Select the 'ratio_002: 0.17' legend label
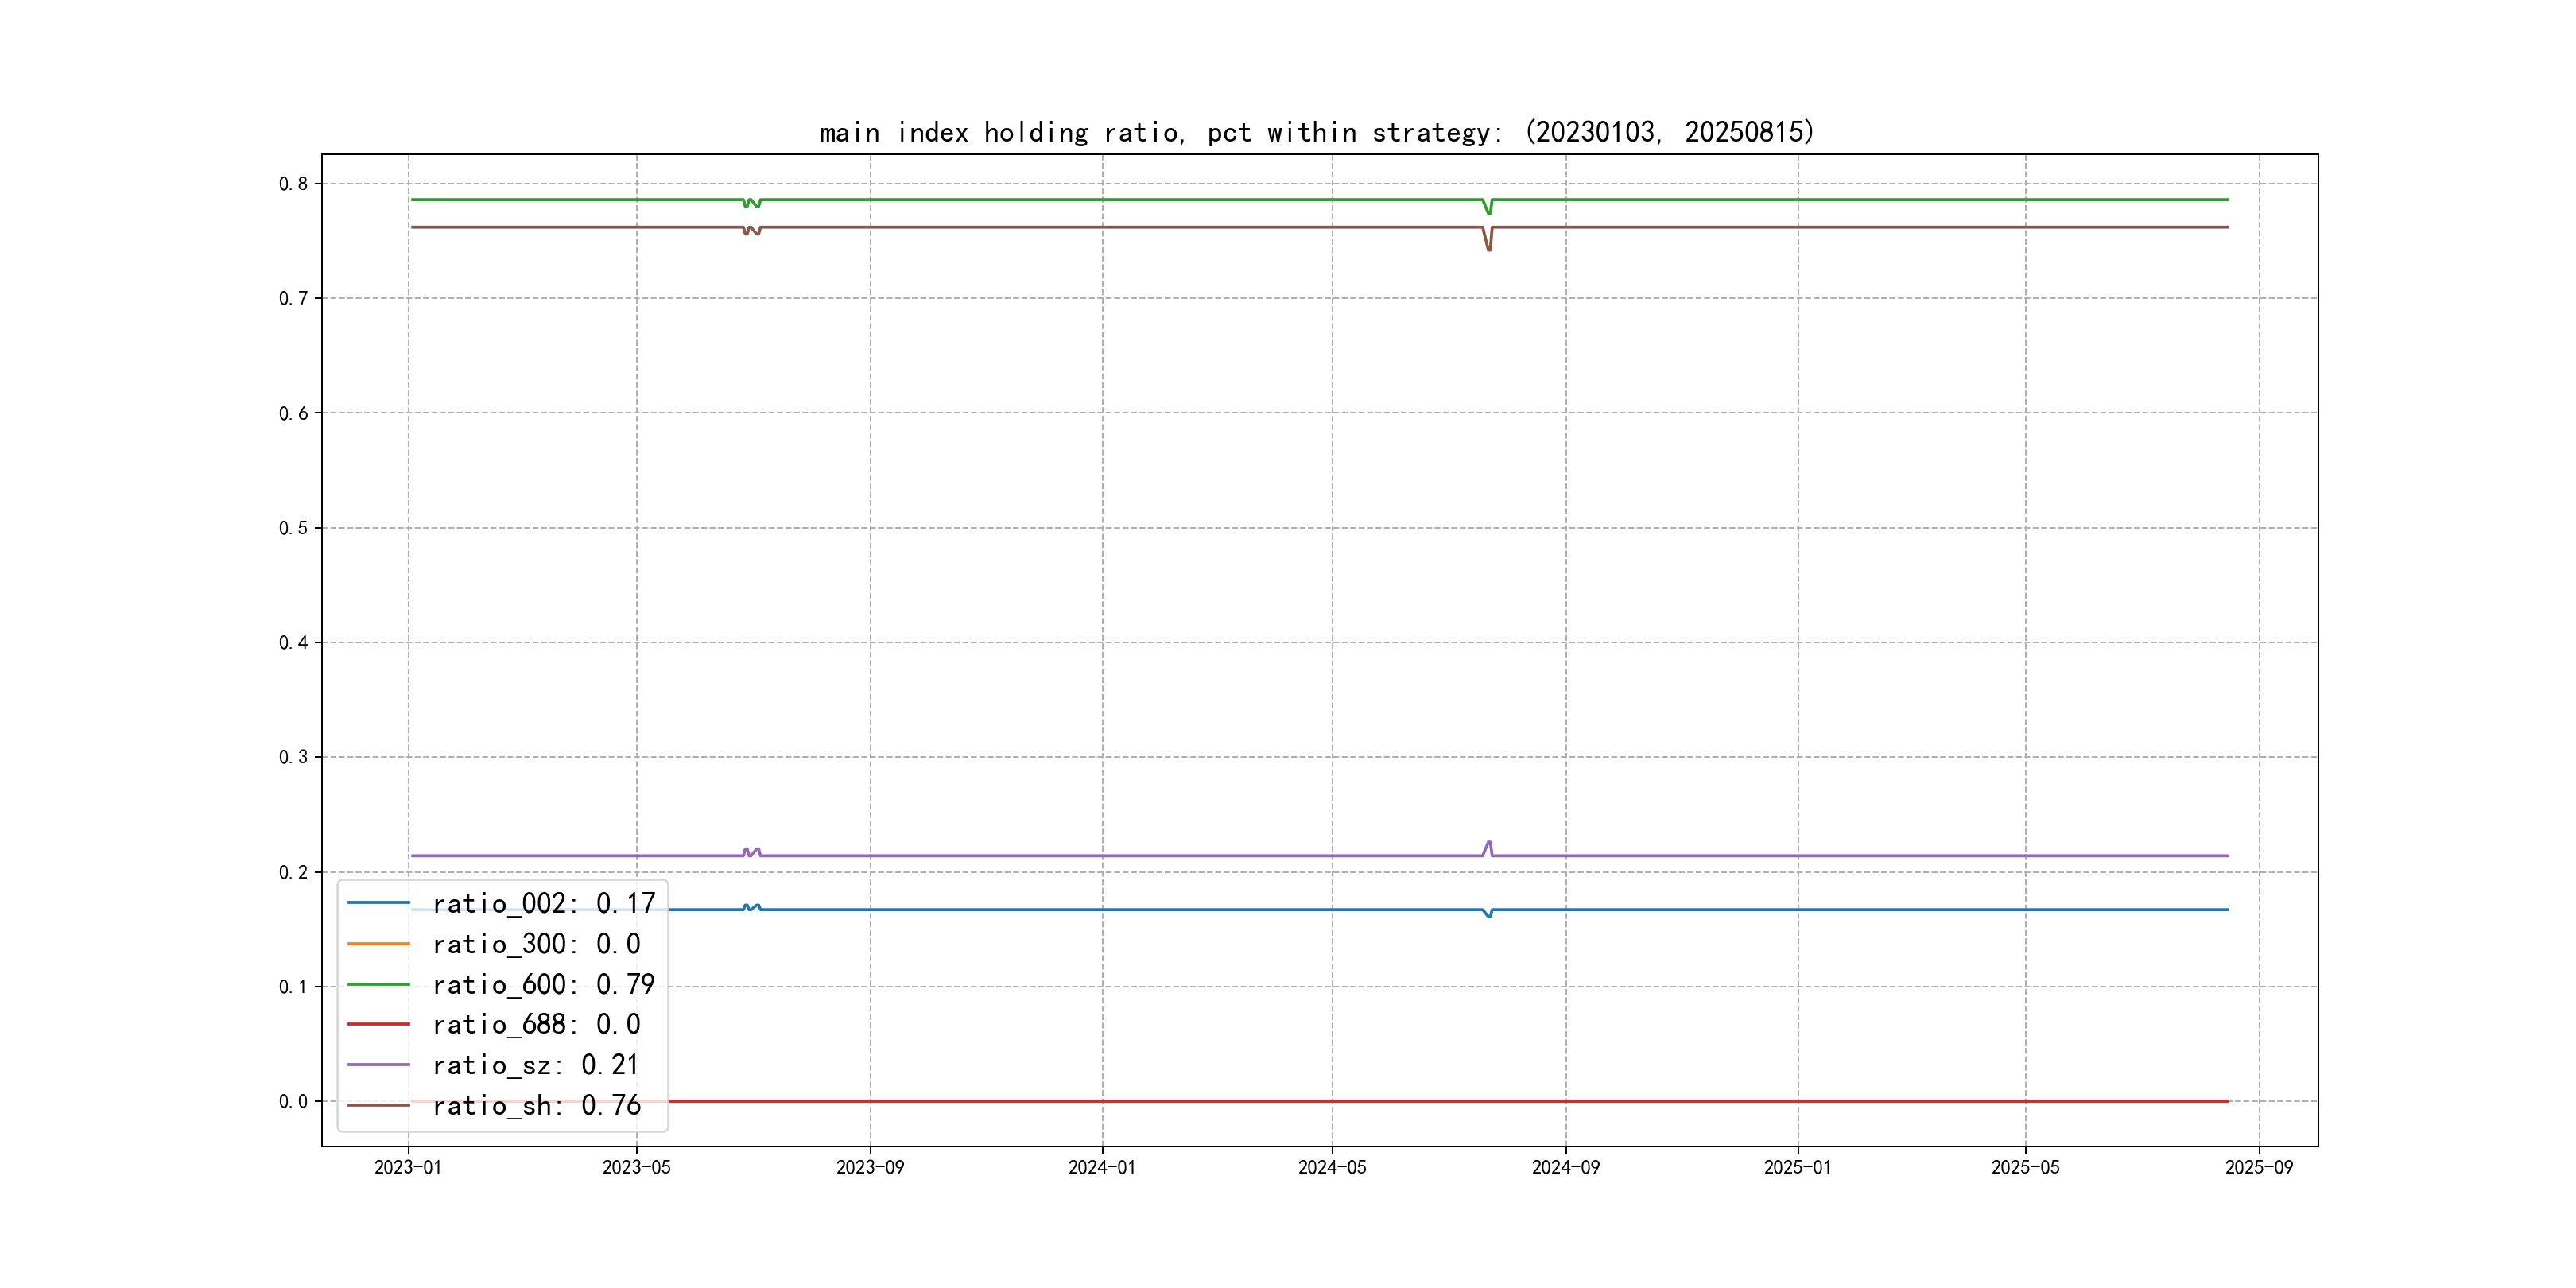The image size is (2576, 1288). [x=543, y=904]
